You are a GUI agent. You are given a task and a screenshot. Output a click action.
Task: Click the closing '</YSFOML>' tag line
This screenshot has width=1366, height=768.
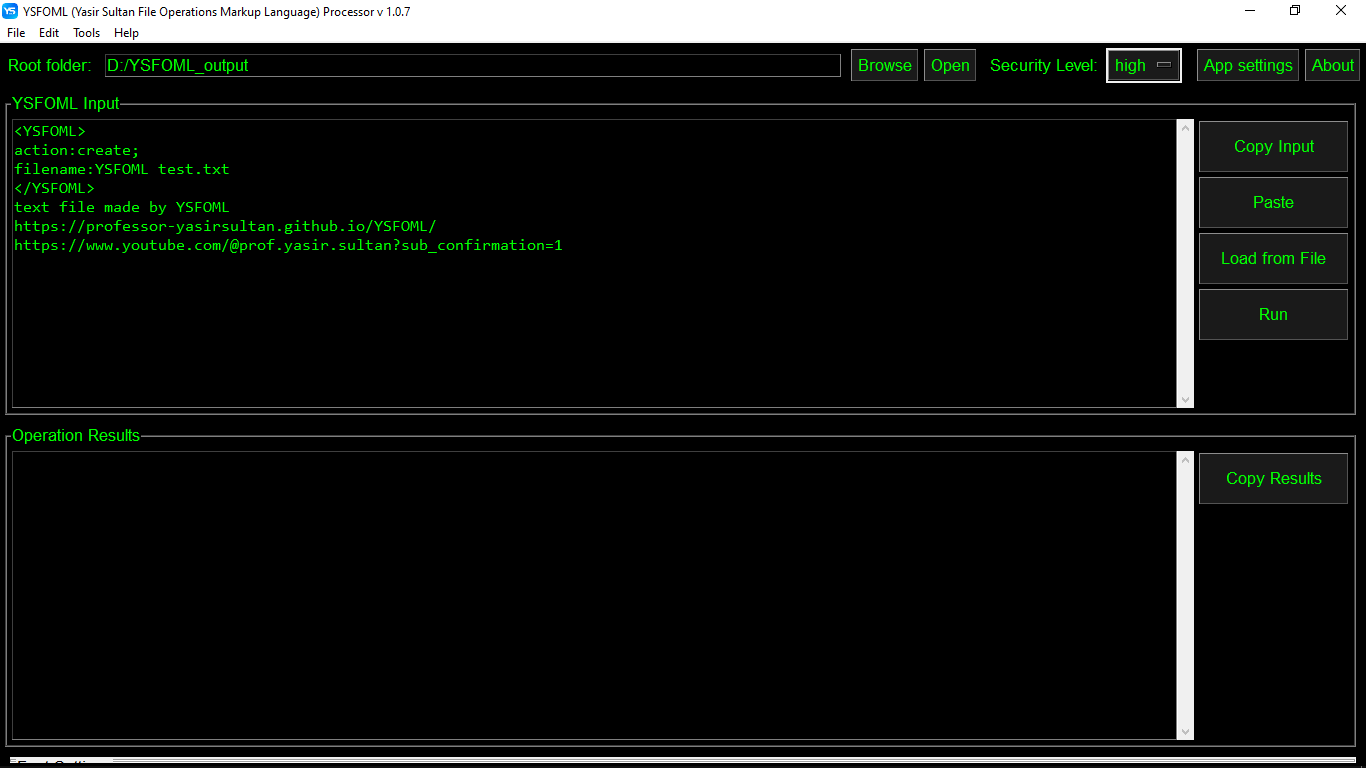(54, 188)
